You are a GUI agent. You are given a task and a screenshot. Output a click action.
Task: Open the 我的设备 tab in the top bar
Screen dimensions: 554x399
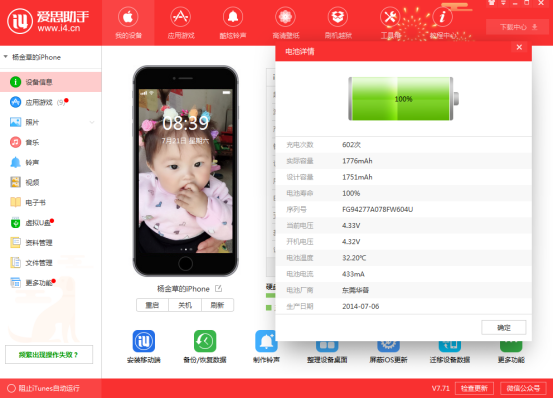128,23
